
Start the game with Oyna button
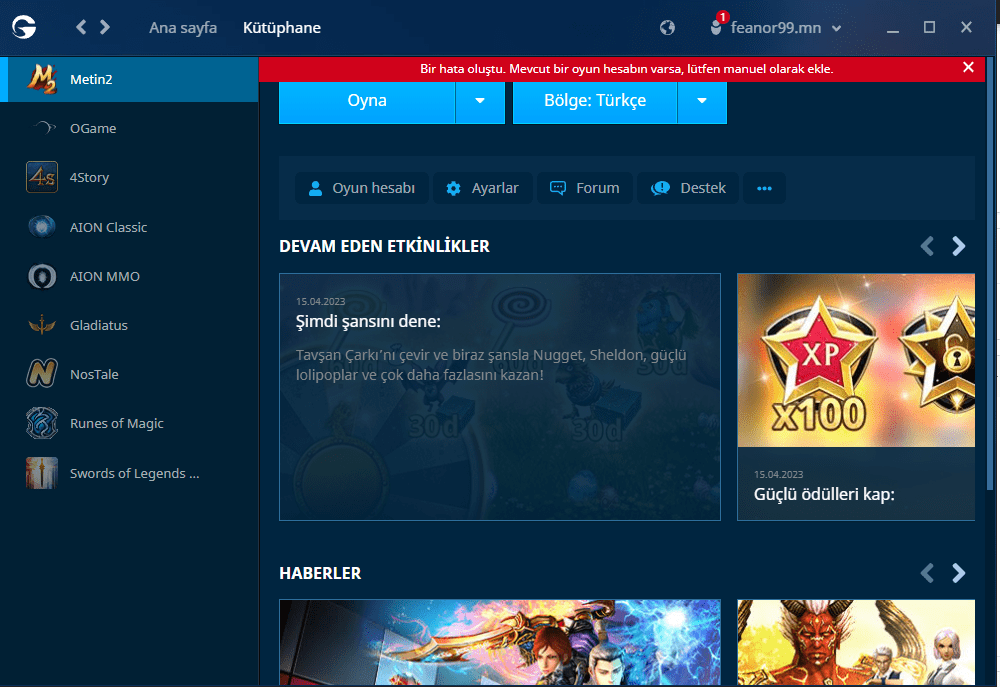tap(367, 101)
